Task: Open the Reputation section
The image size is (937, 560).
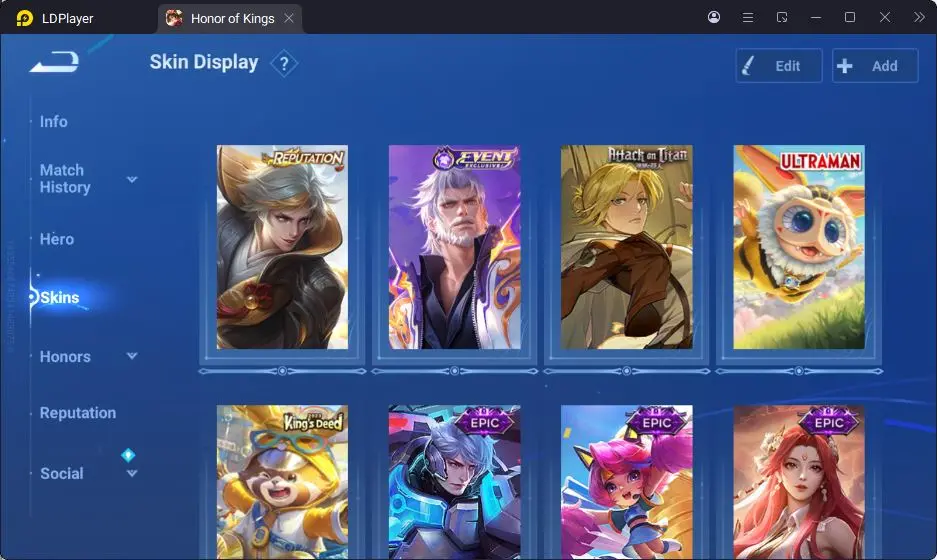Action: coord(78,413)
